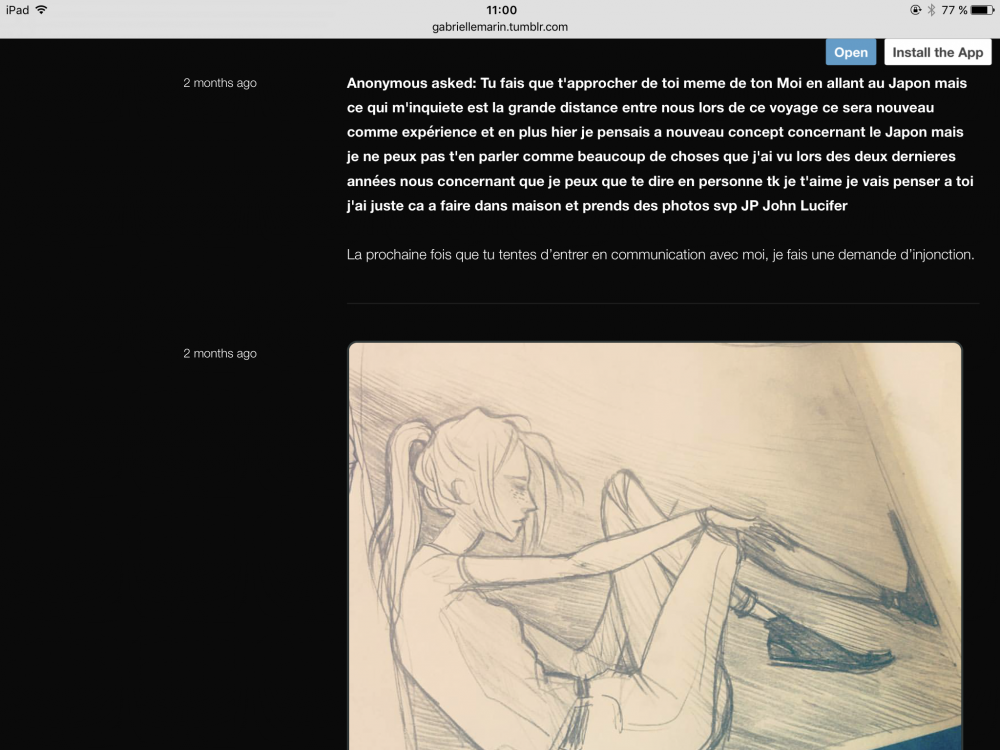Screen dimensions: 1000x750
Task: Tap the gabriellemarin.tumblr.com address bar
Action: click(x=500, y=27)
